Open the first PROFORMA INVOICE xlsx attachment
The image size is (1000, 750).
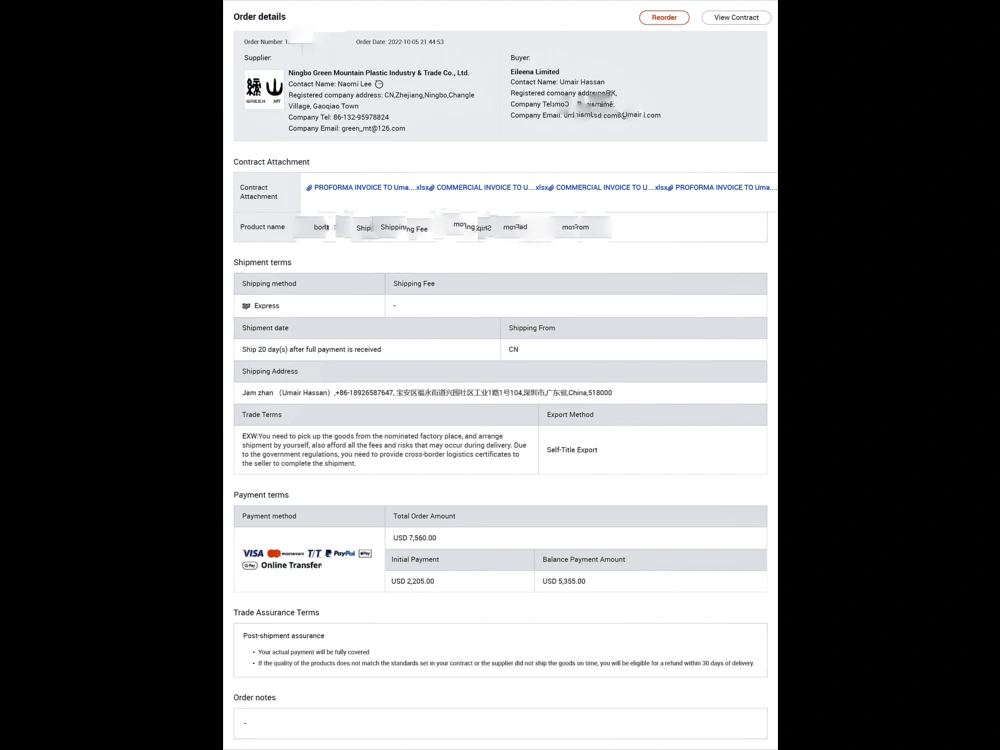367,188
